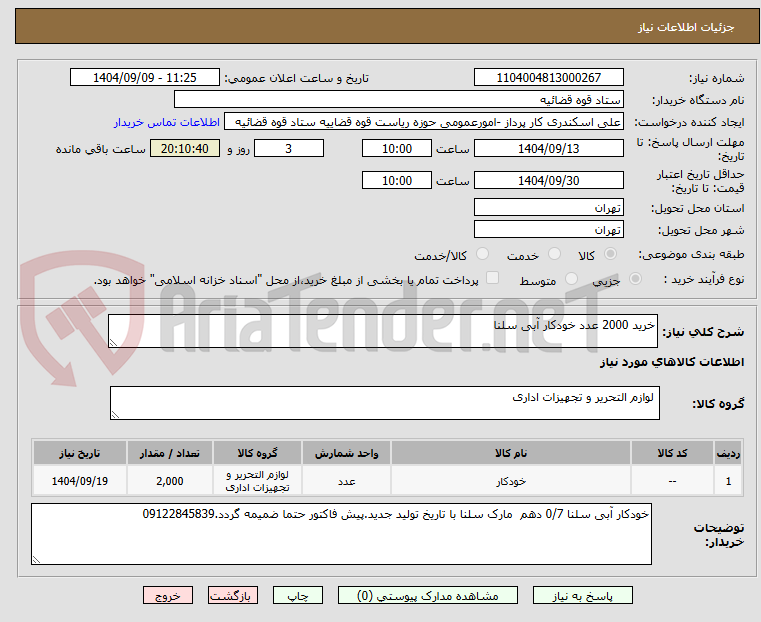Select the جزیی purchase type radio
Viewport: 761px width, 622px height.
[635, 278]
